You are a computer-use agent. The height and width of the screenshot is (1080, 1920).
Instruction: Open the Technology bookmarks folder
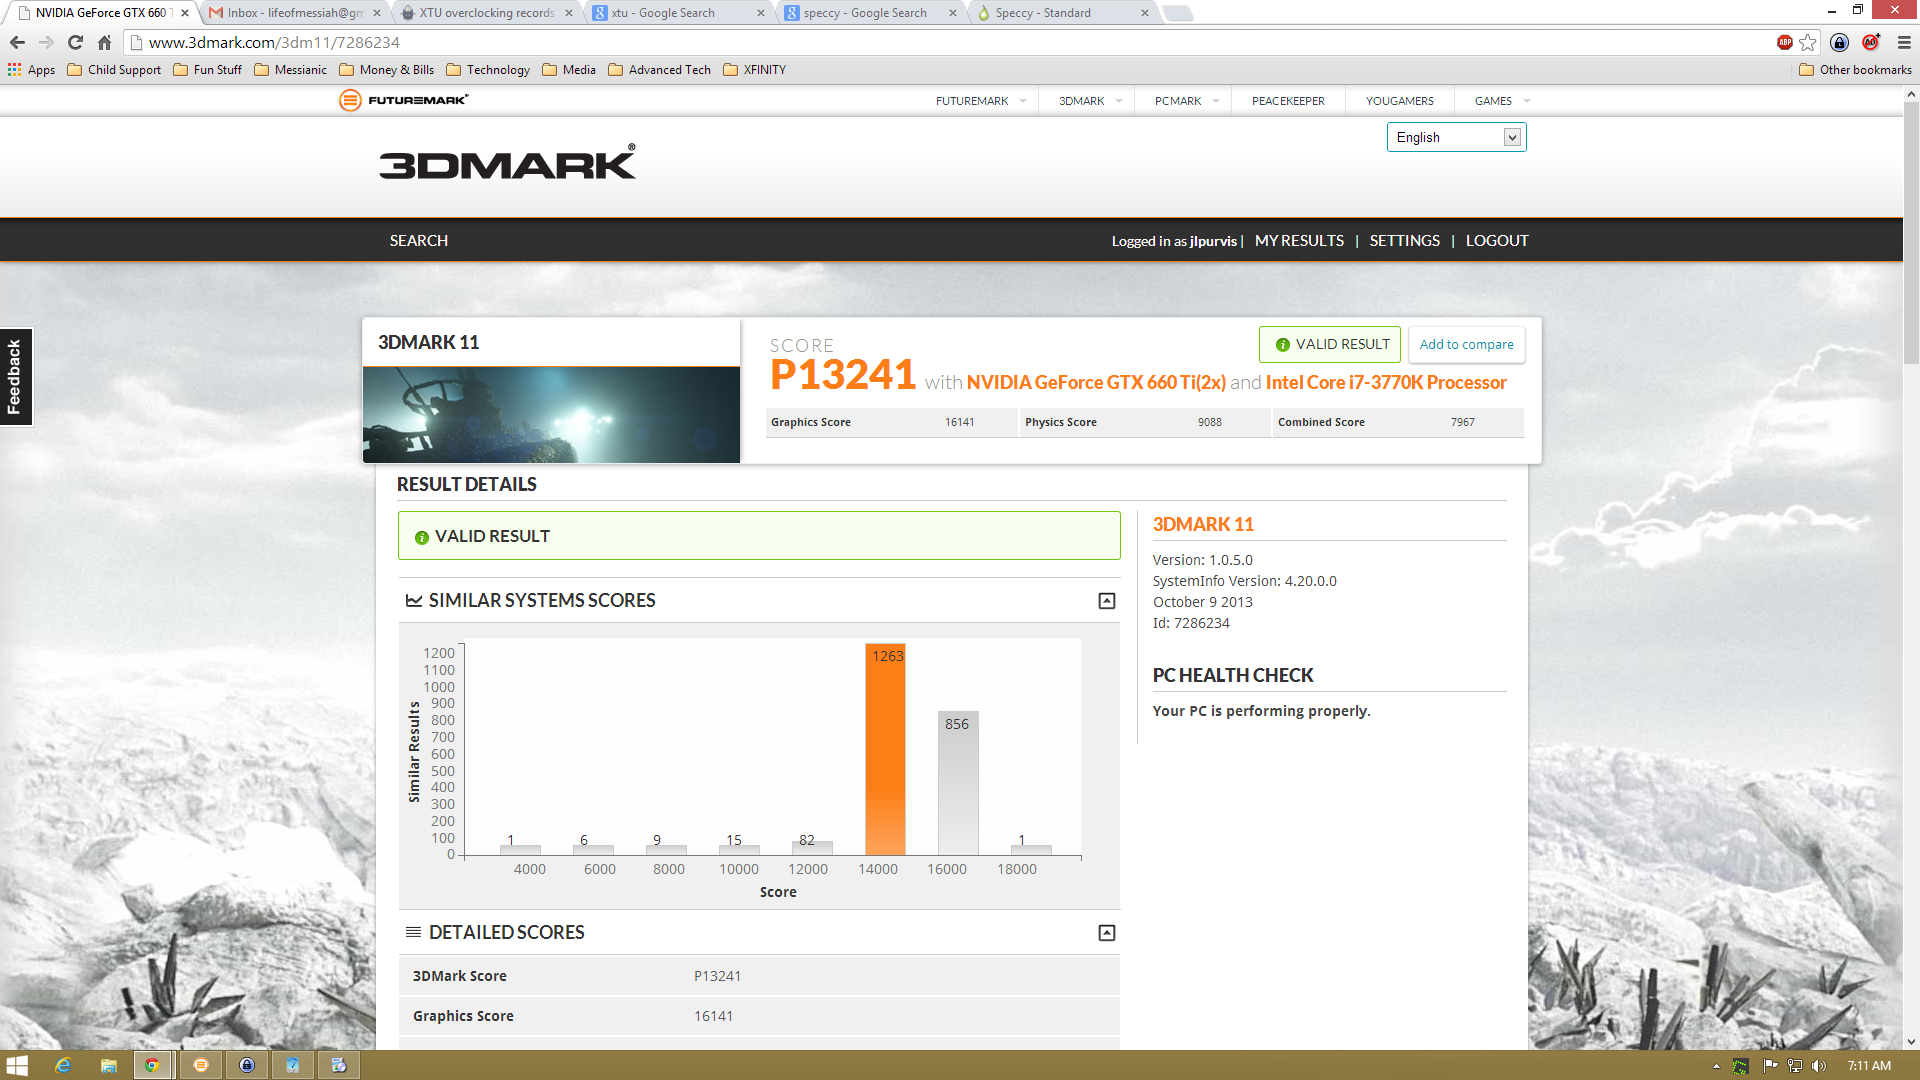coord(488,70)
